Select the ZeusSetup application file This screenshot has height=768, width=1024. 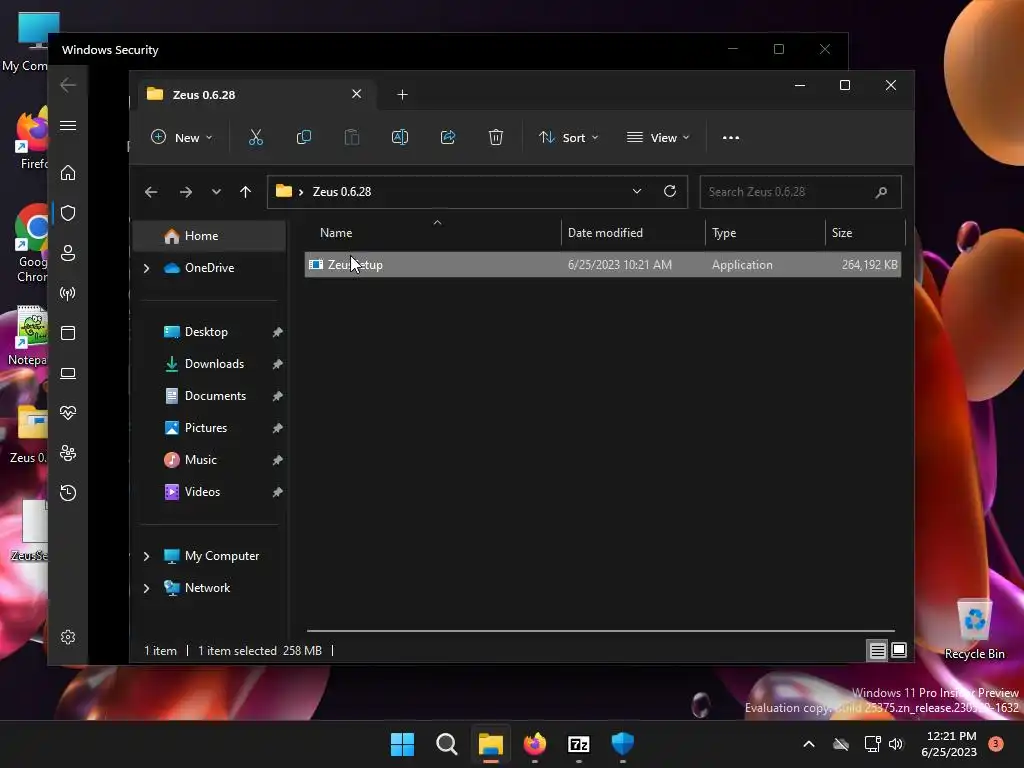point(603,264)
